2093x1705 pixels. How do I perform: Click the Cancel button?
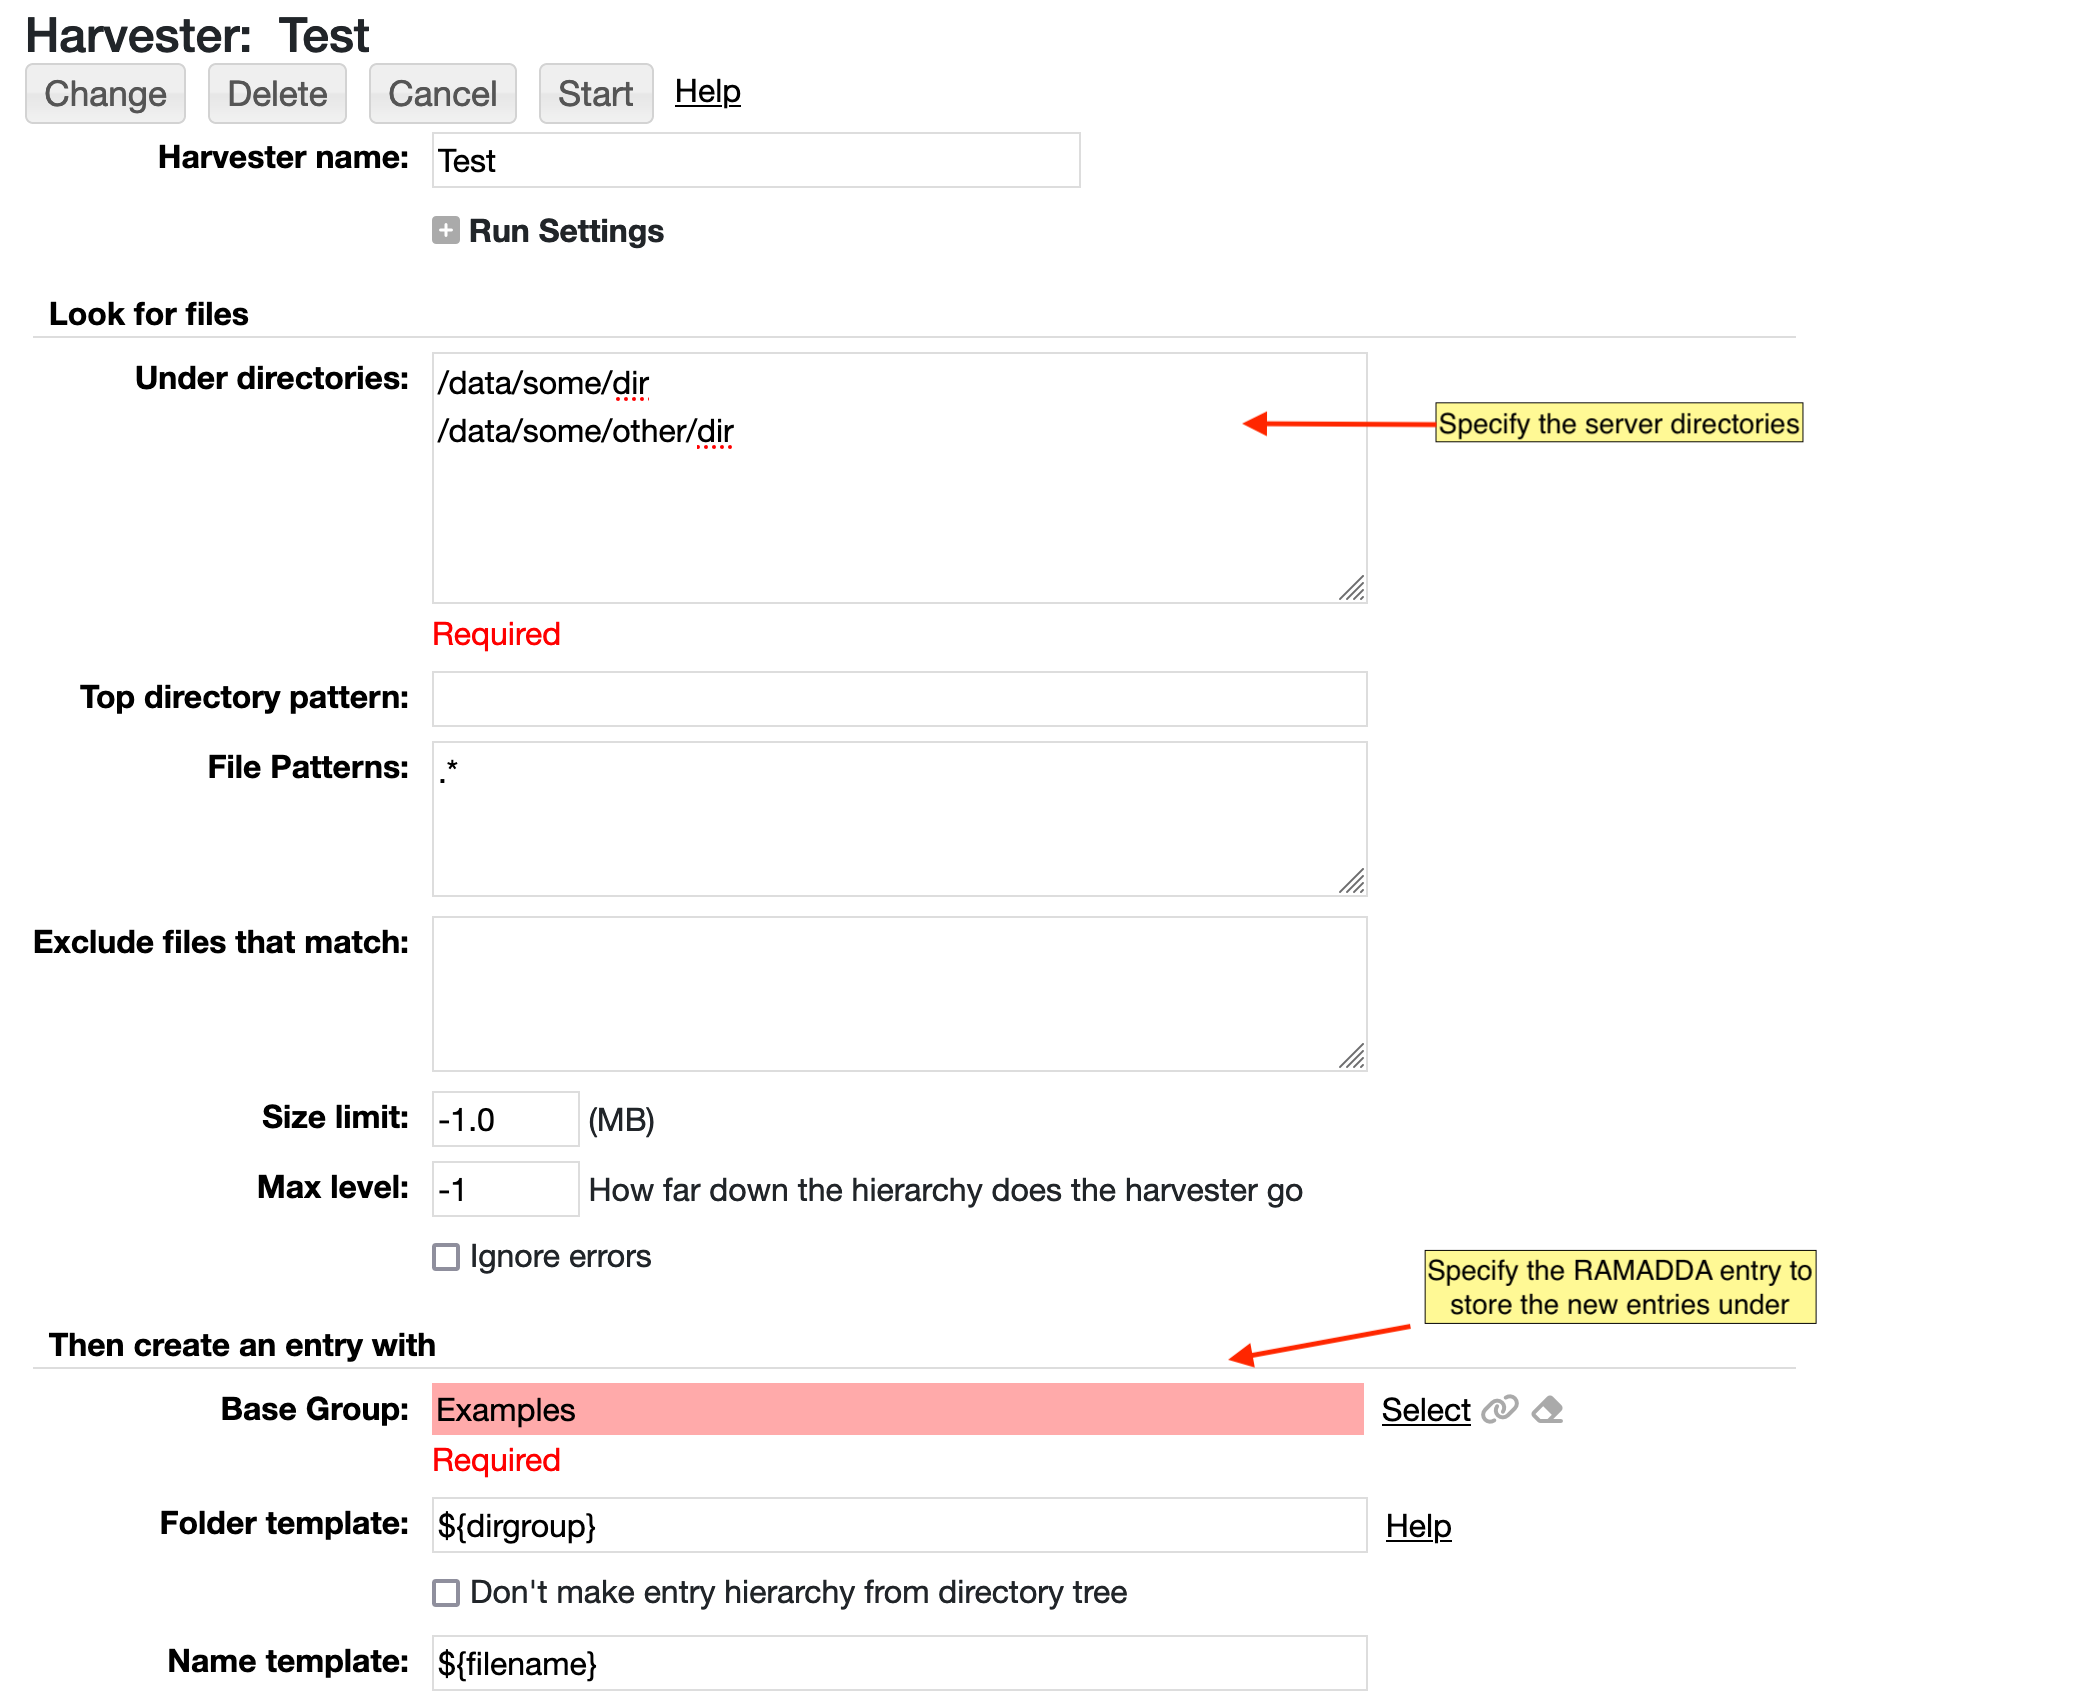(442, 94)
